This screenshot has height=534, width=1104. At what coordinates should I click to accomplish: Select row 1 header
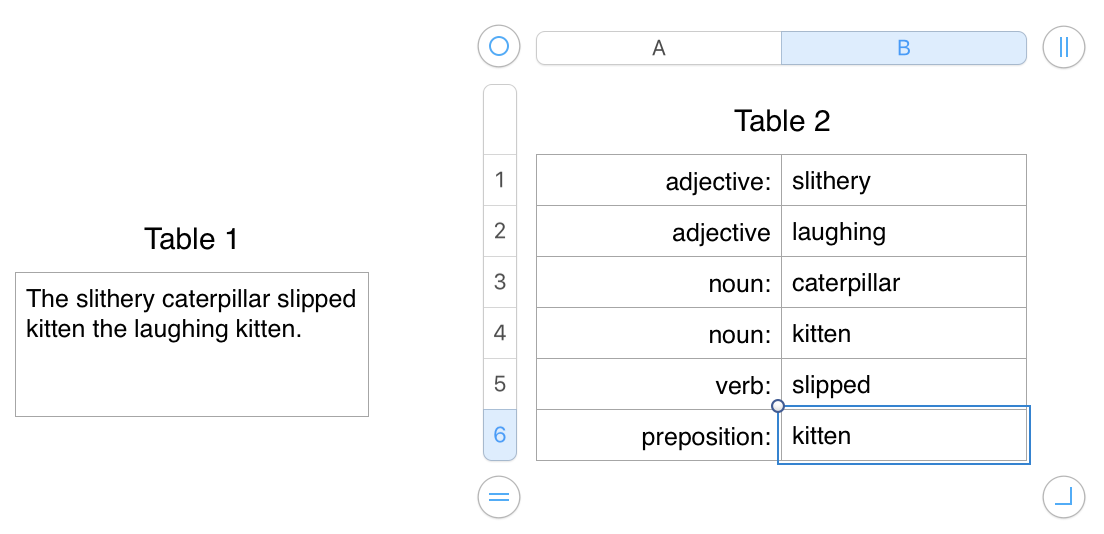tap(500, 180)
